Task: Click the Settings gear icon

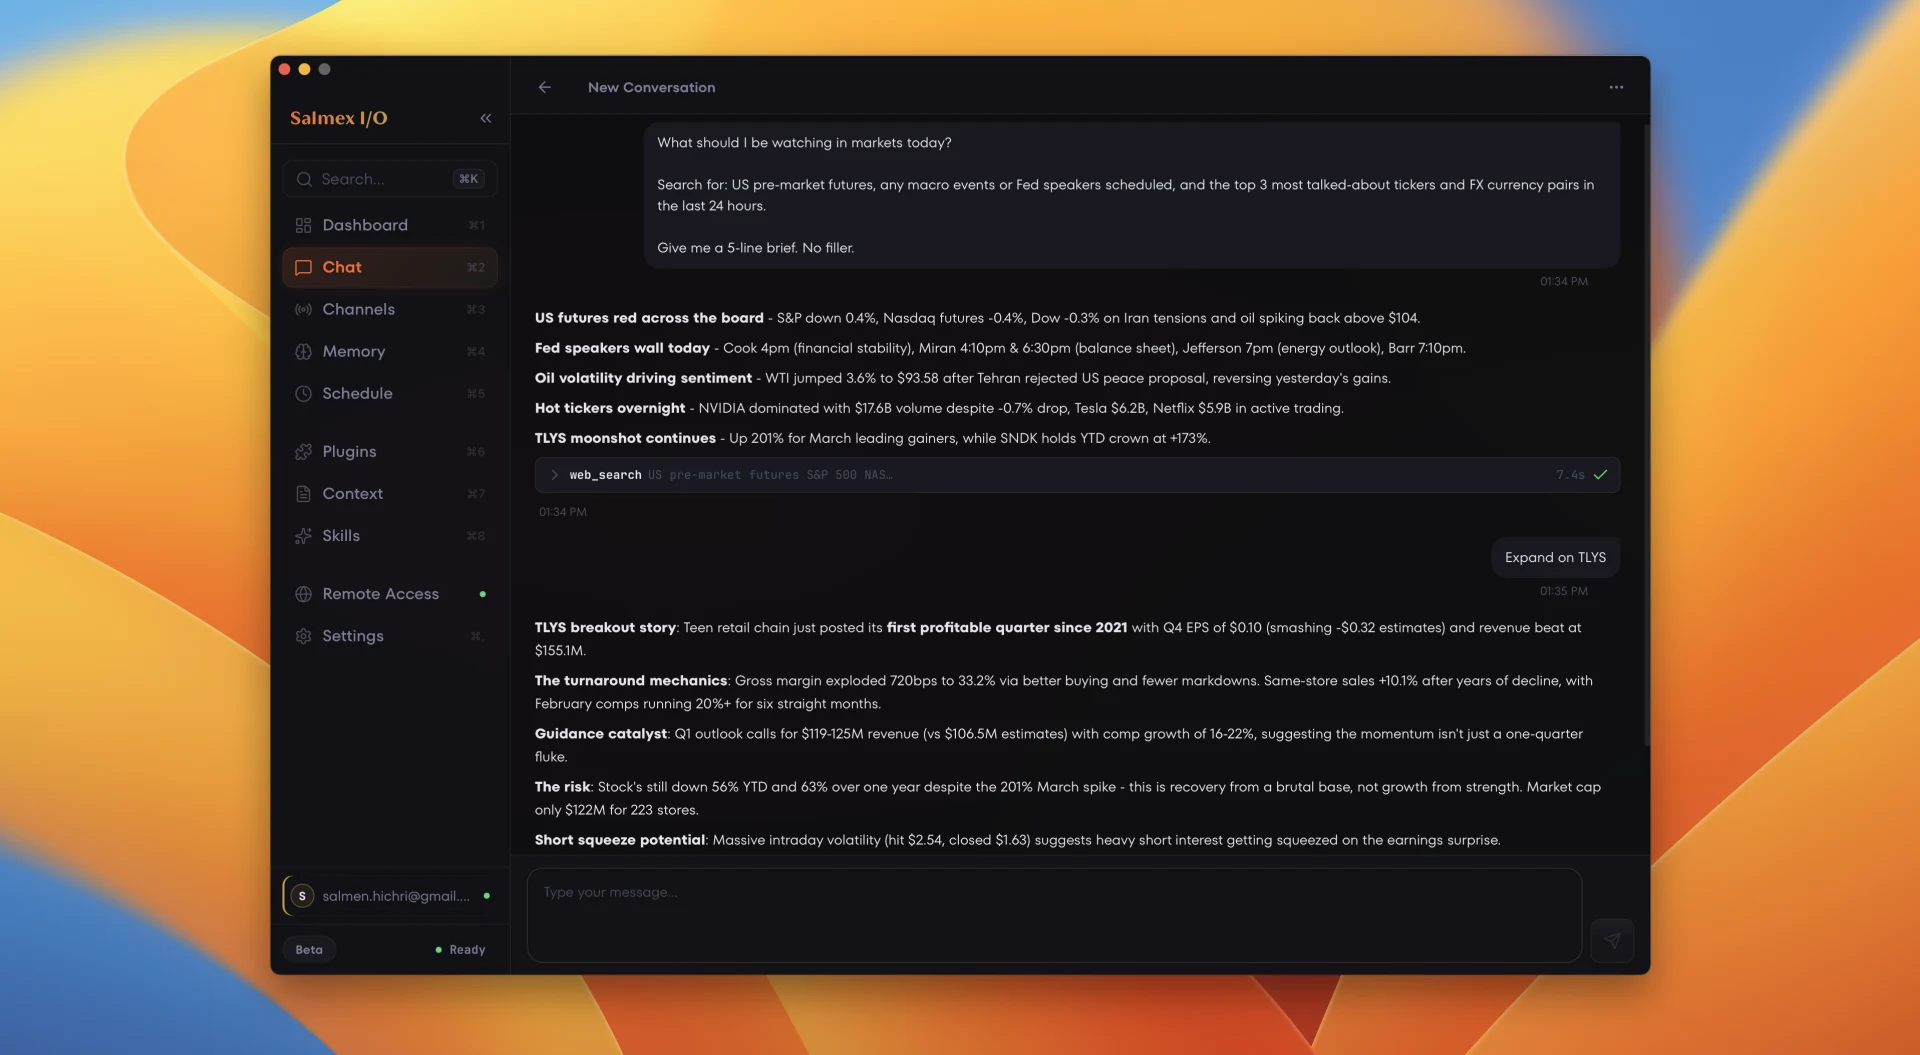Action: click(304, 635)
